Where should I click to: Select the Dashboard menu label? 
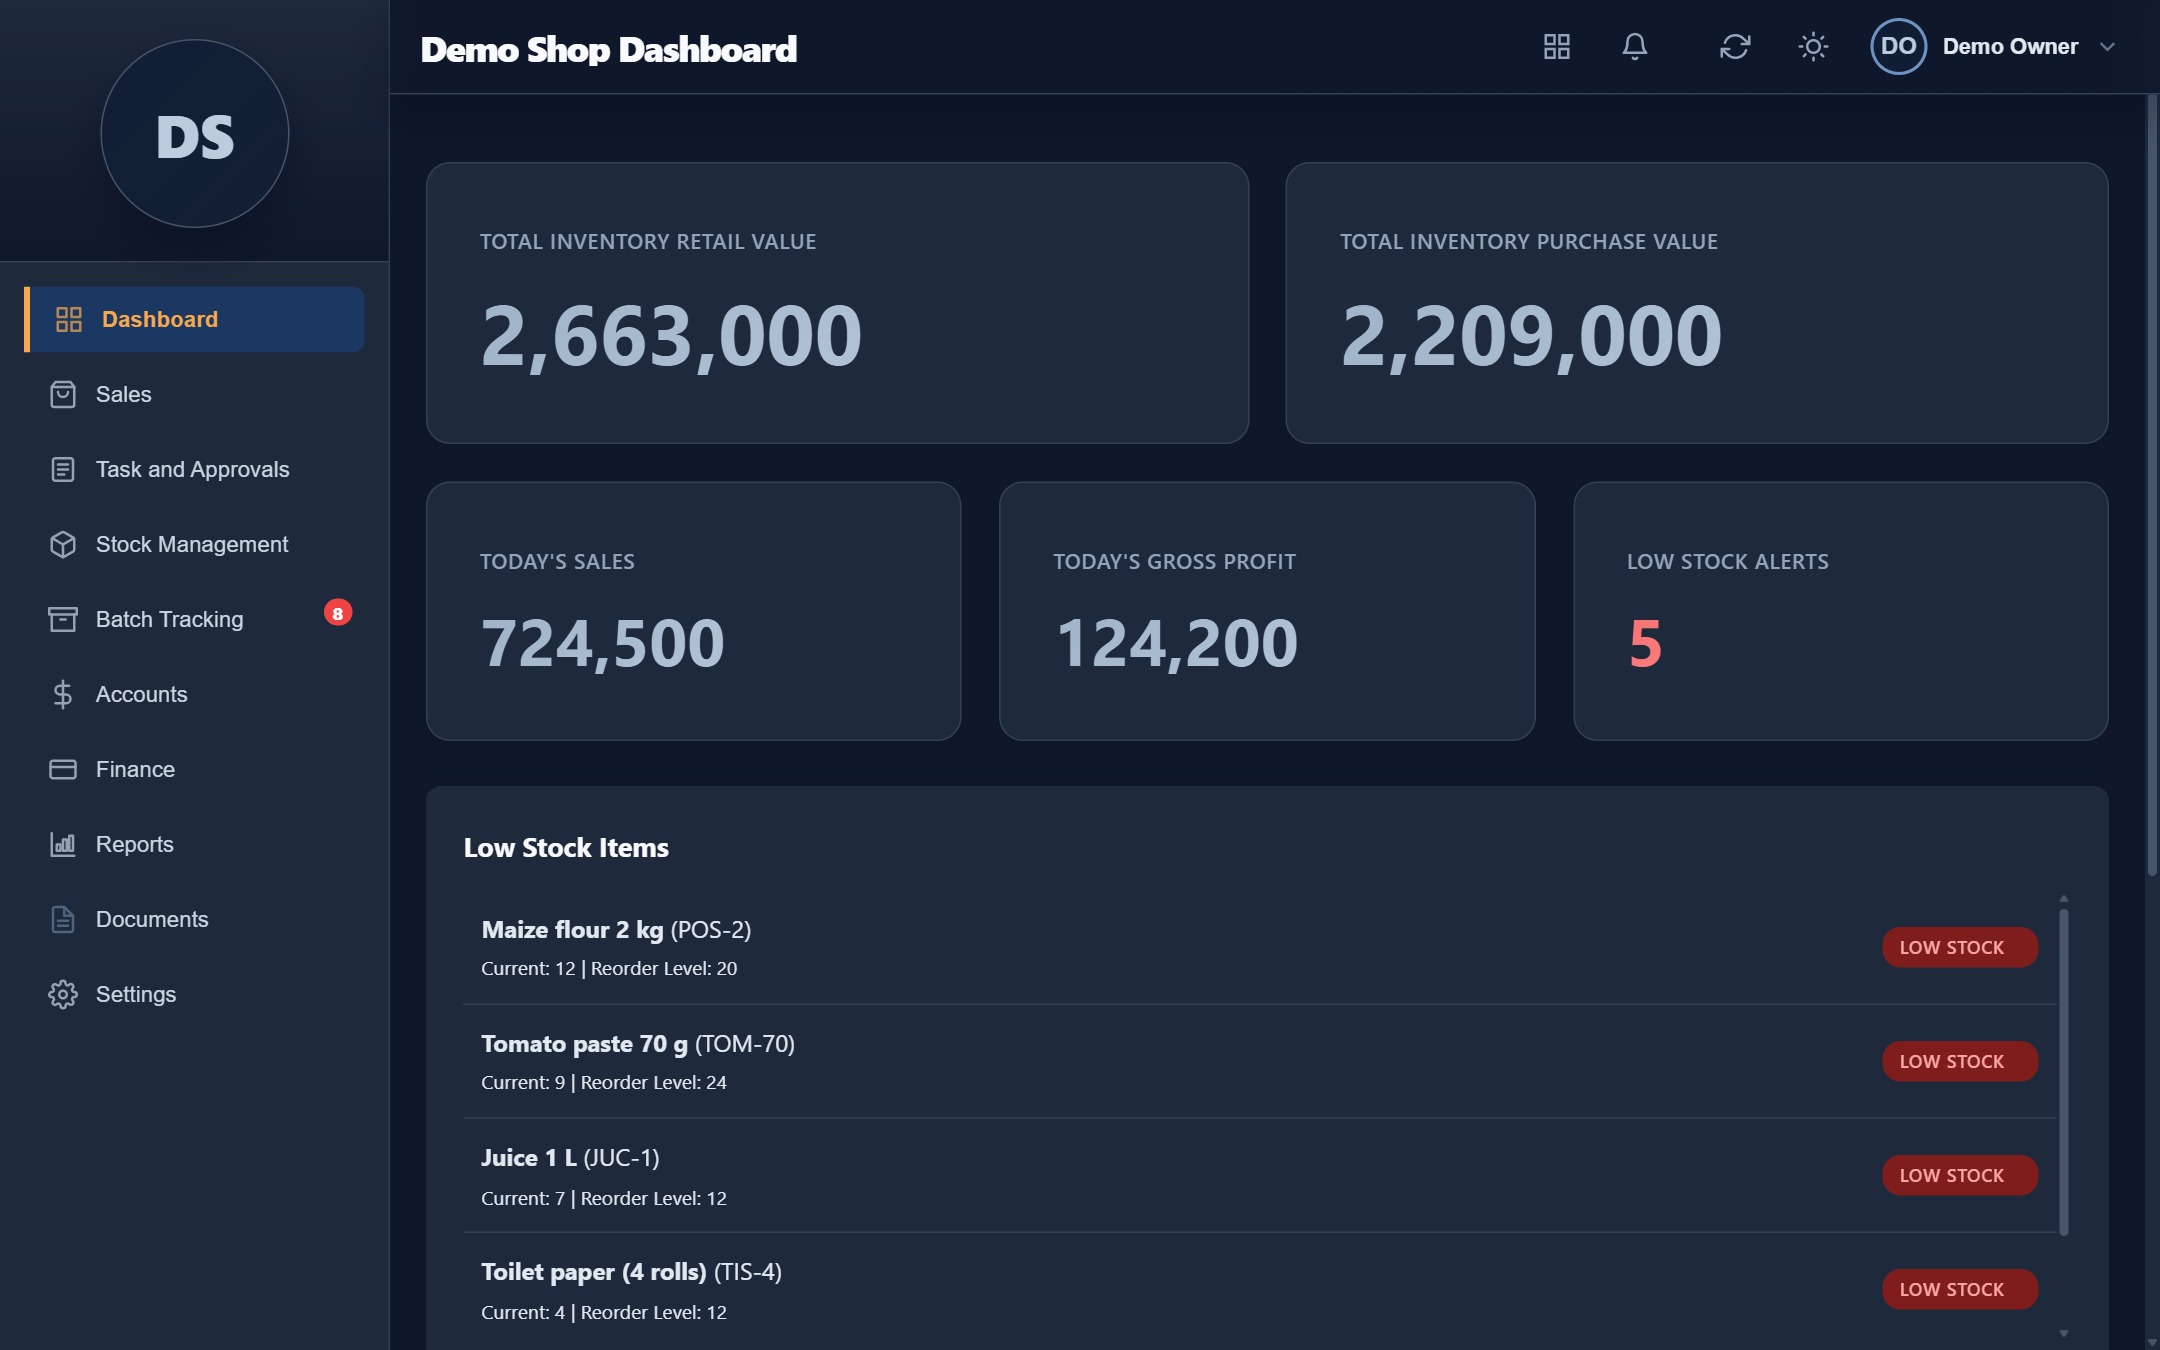pyautogui.click(x=160, y=320)
